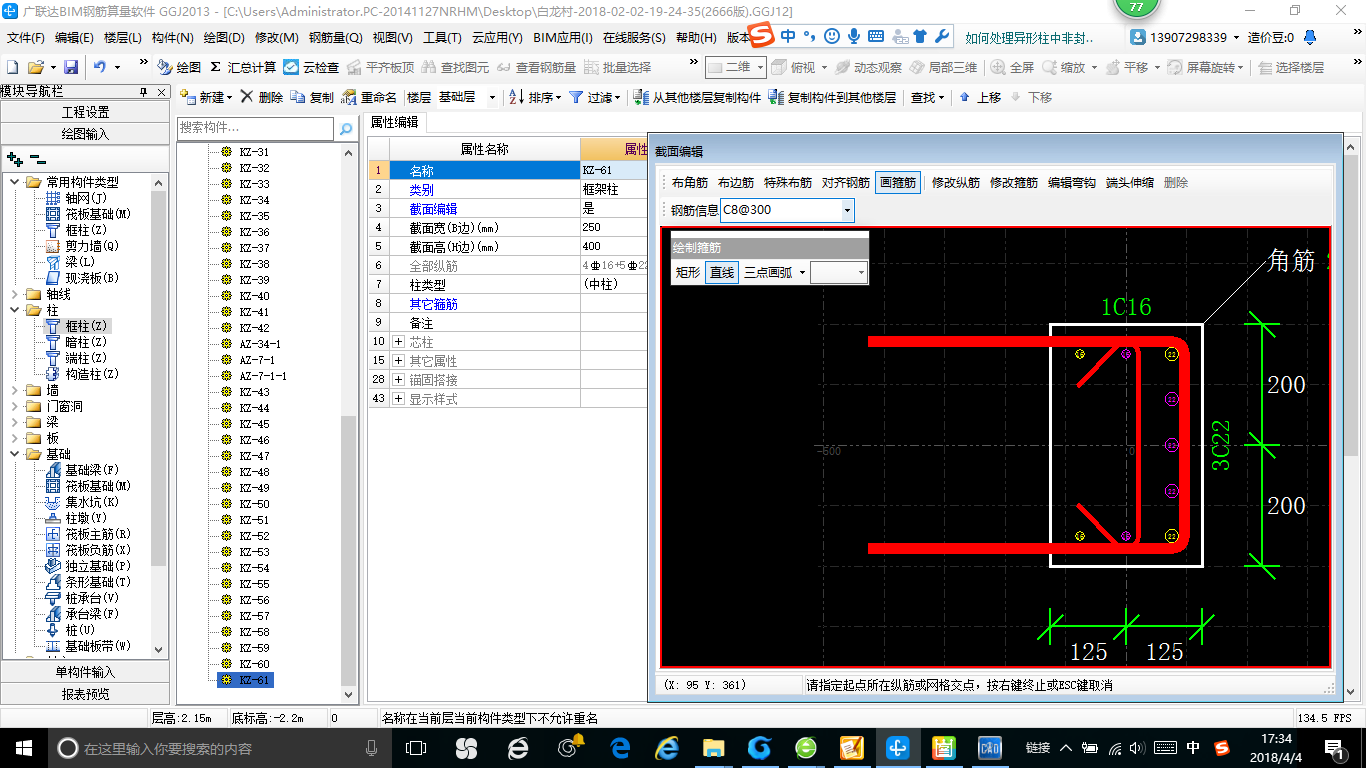The height and width of the screenshot is (768, 1366).
Task: Select 剪力墙(Q) tree item
Action: tap(82, 246)
